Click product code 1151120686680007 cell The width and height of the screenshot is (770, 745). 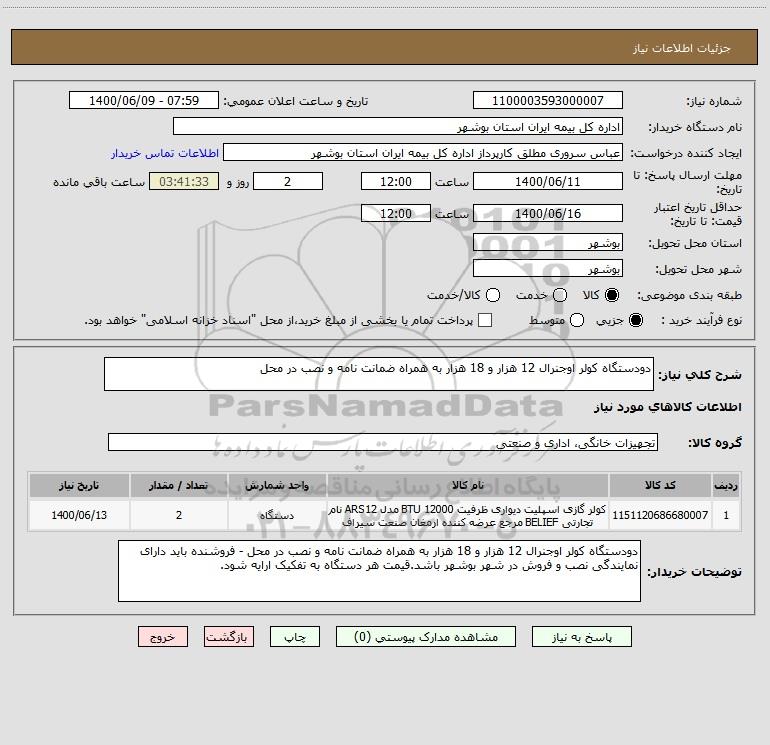pos(660,515)
